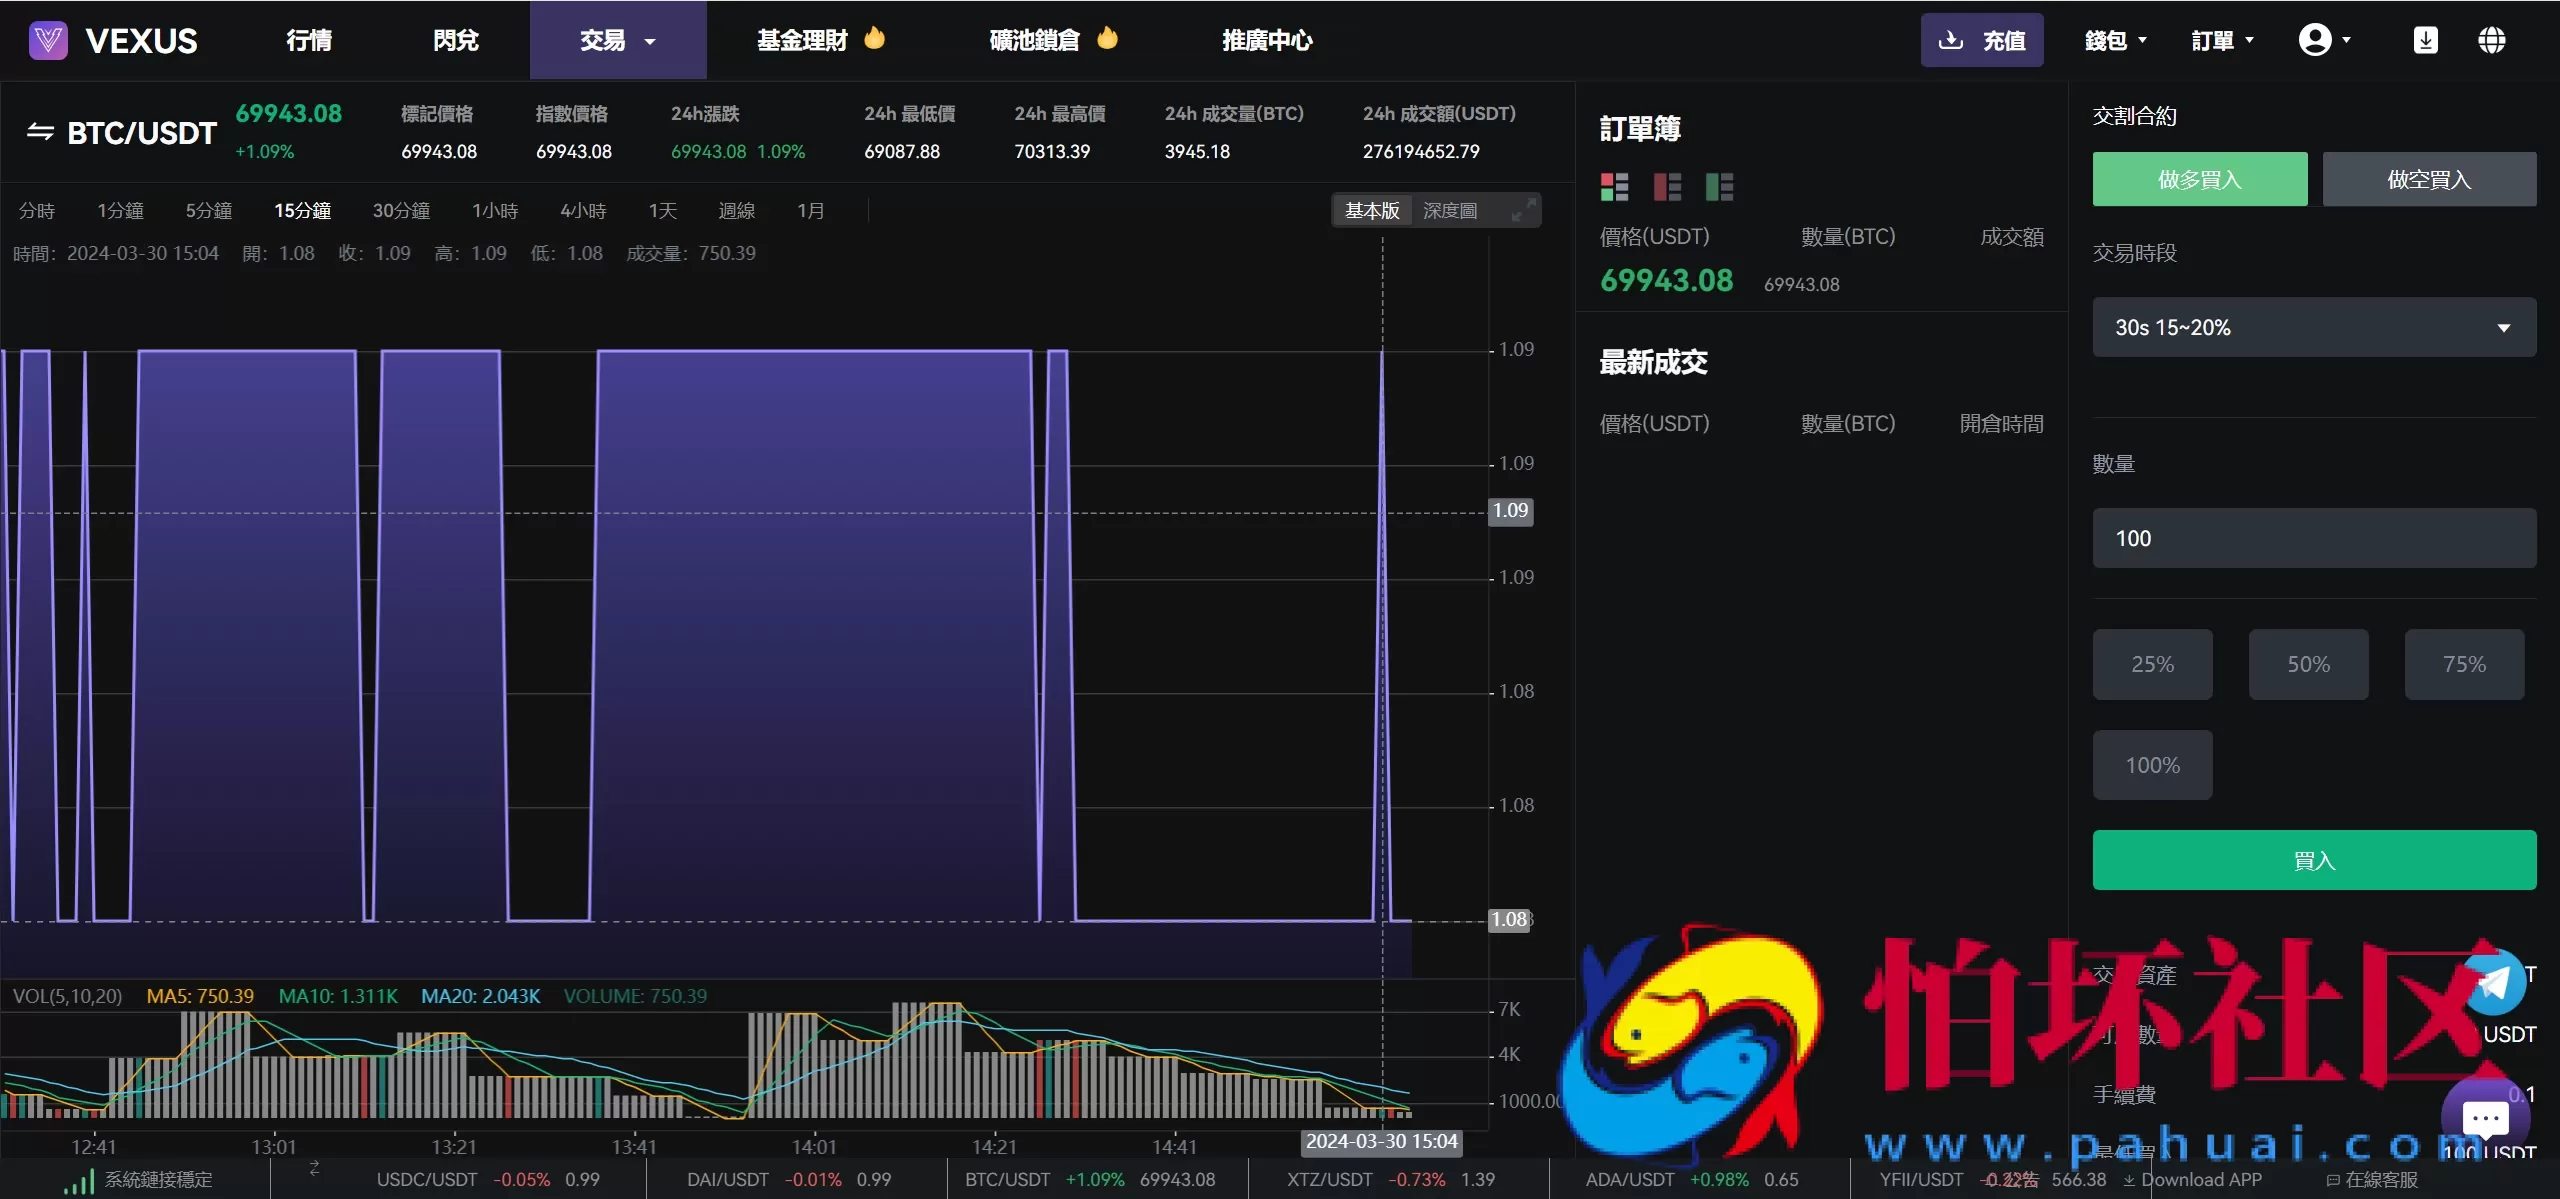Select the 50% amount quick-fill option

point(2308,664)
